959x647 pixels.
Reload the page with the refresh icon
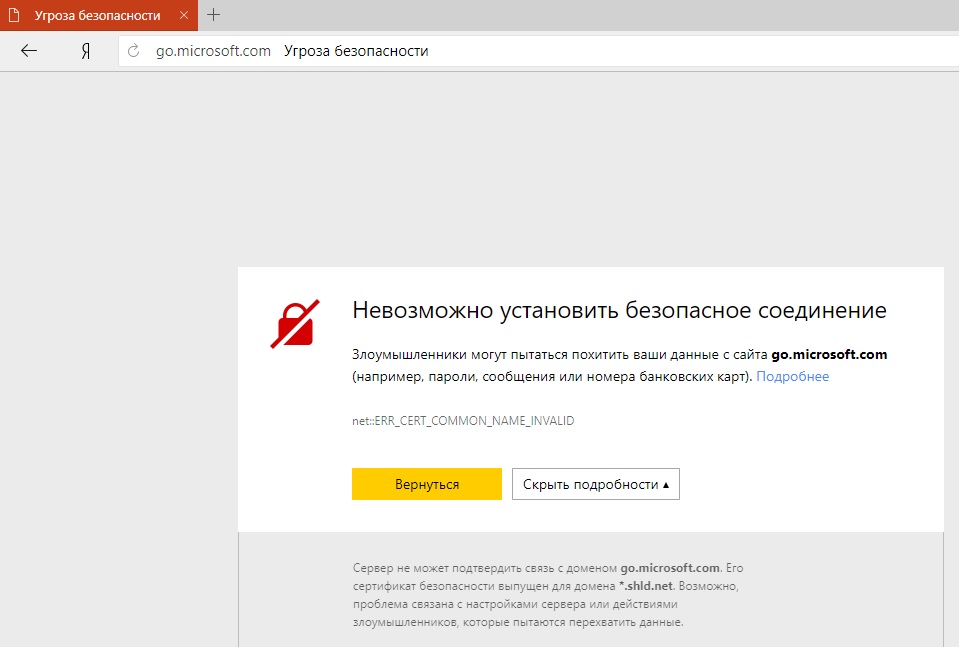point(133,51)
